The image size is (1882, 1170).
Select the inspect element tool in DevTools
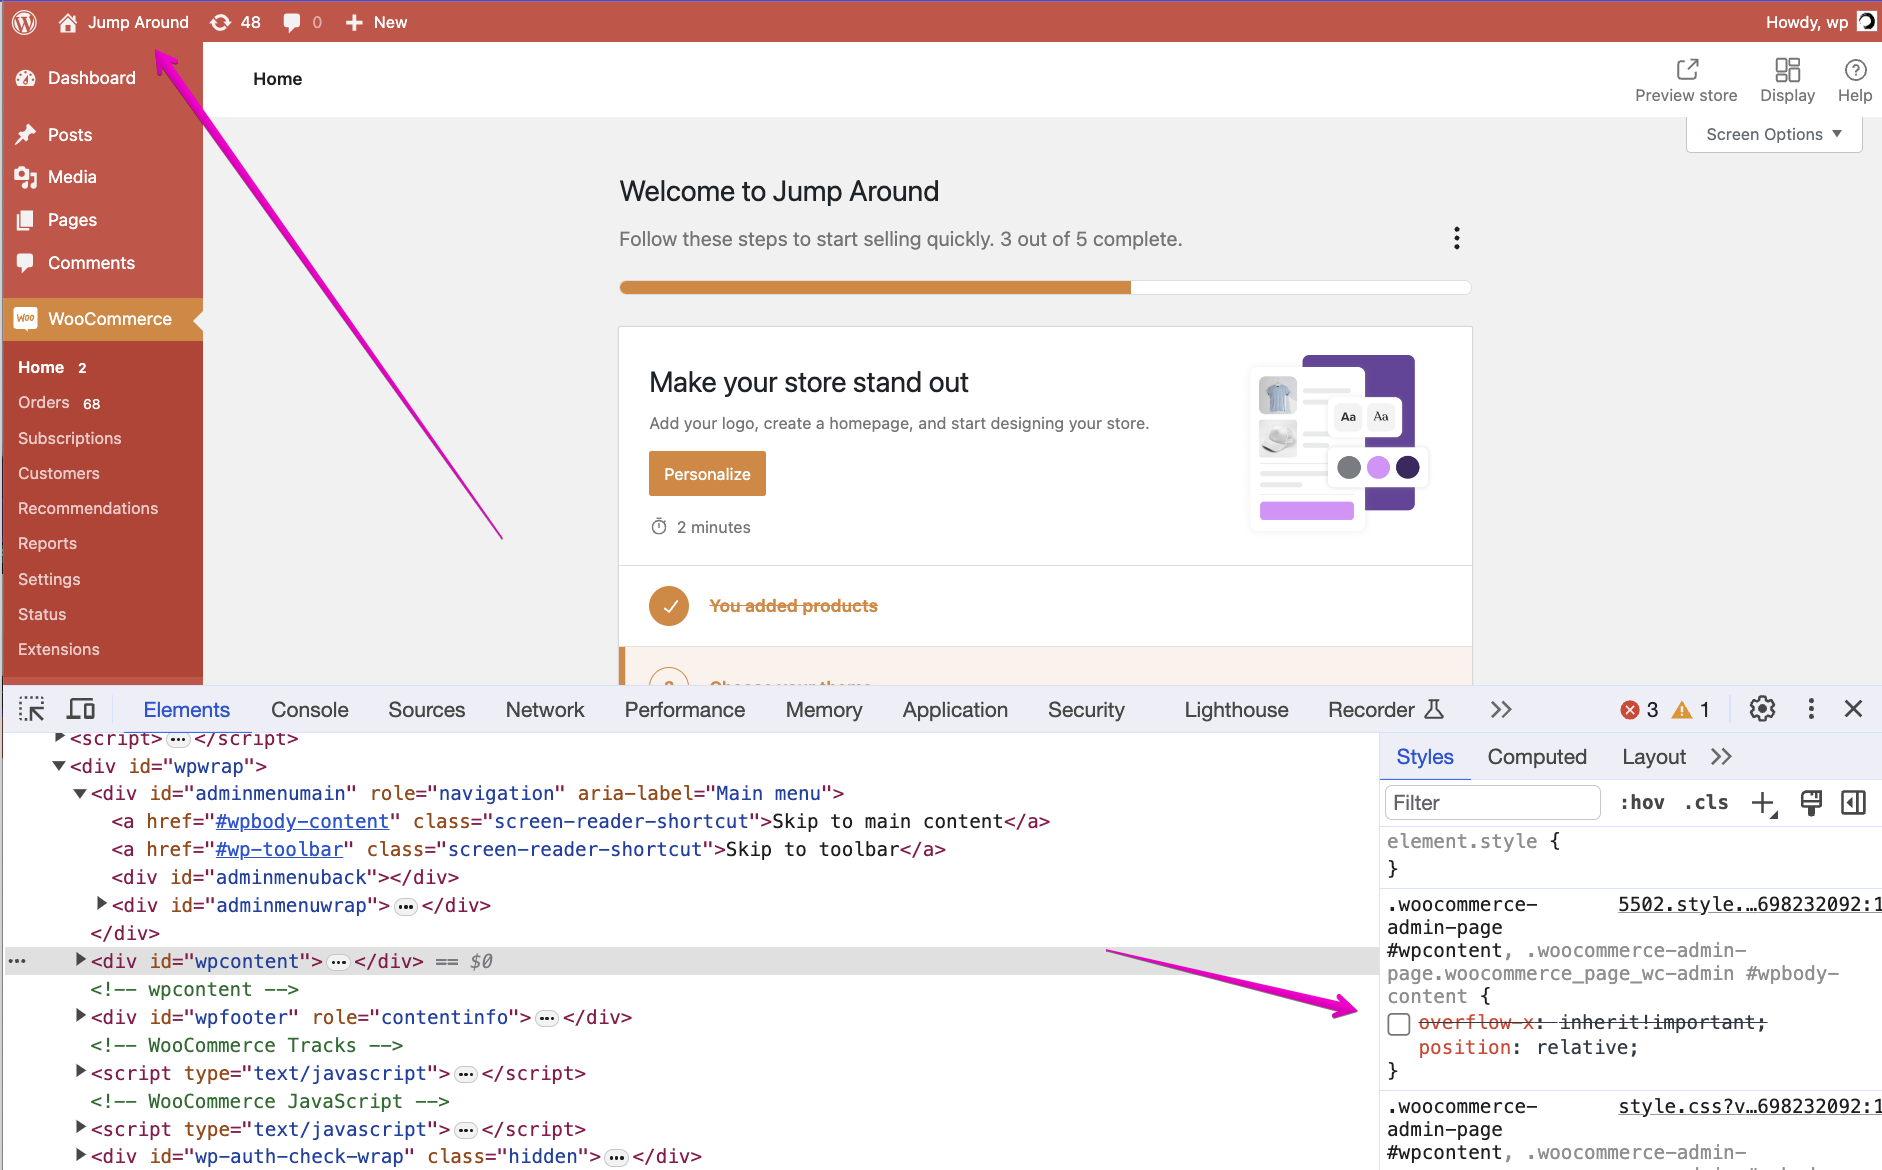click(31, 708)
